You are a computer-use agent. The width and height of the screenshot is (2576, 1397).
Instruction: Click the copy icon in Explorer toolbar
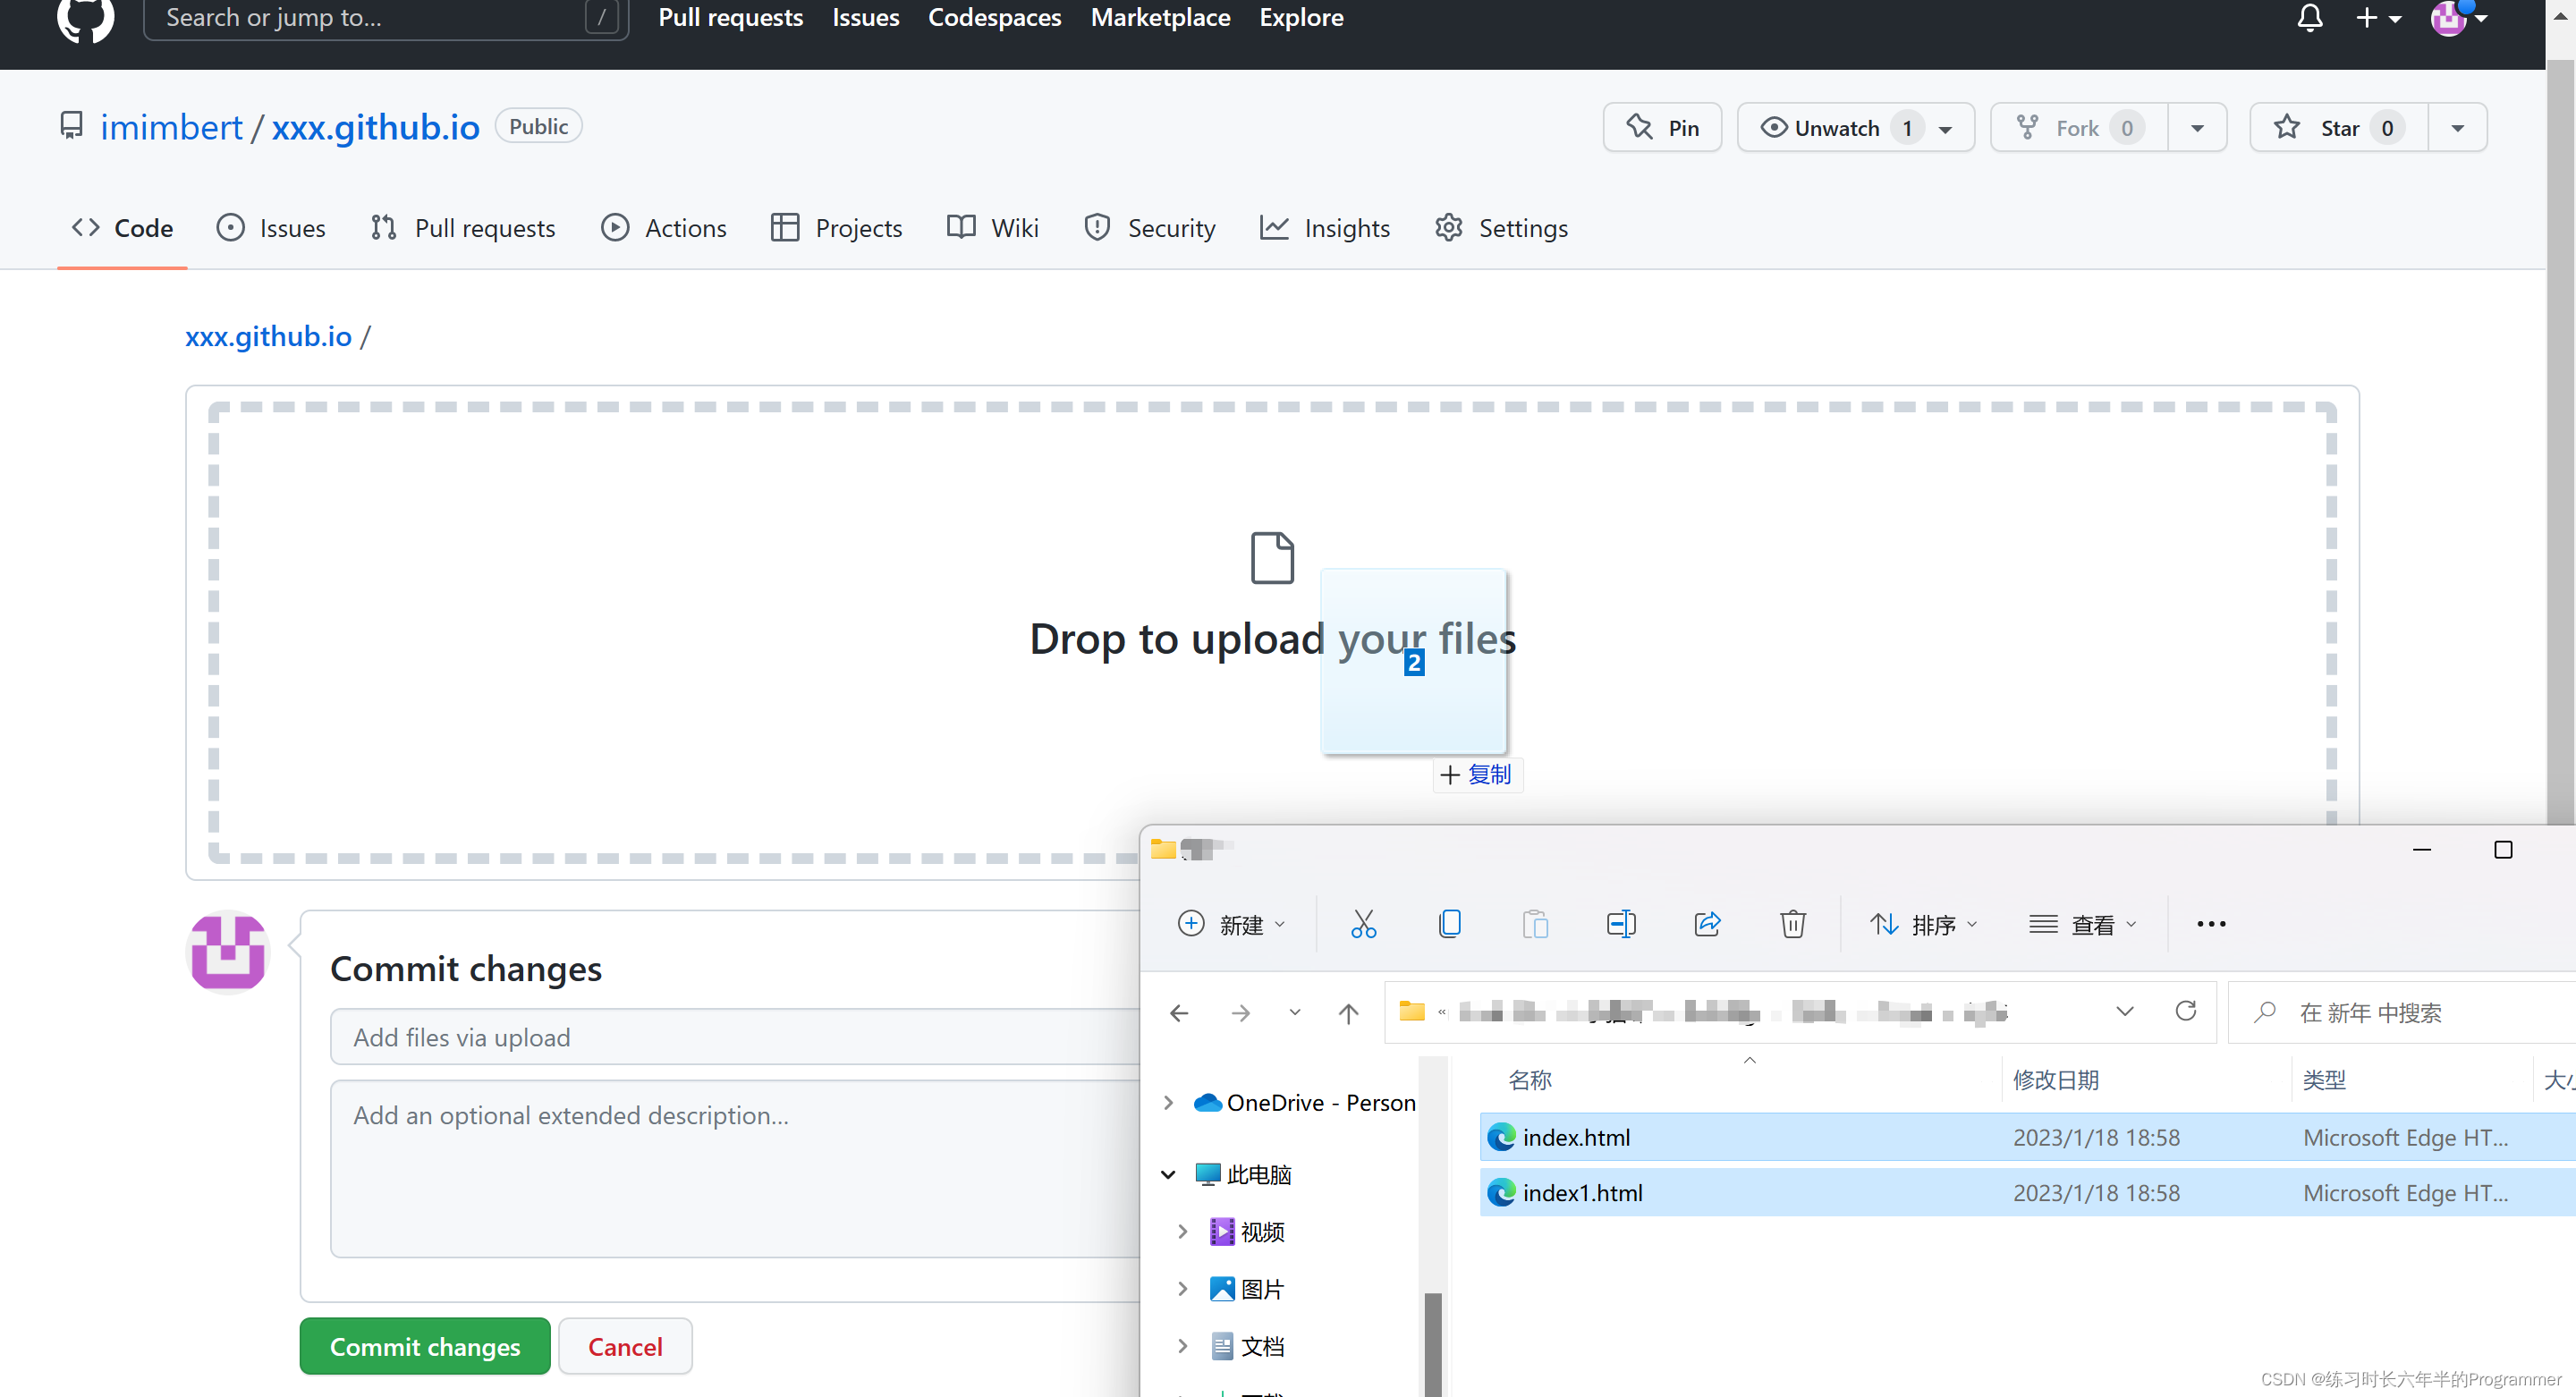[1449, 924]
